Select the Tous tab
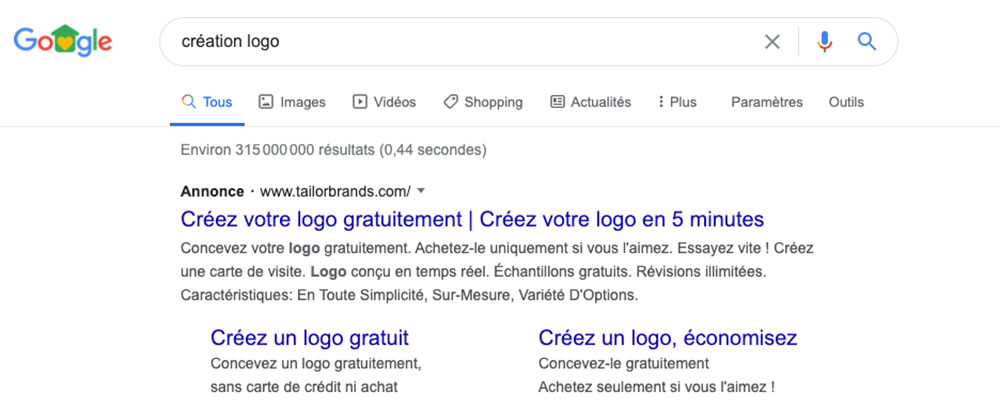Image resolution: width=1000 pixels, height=401 pixels. [207, 102]
